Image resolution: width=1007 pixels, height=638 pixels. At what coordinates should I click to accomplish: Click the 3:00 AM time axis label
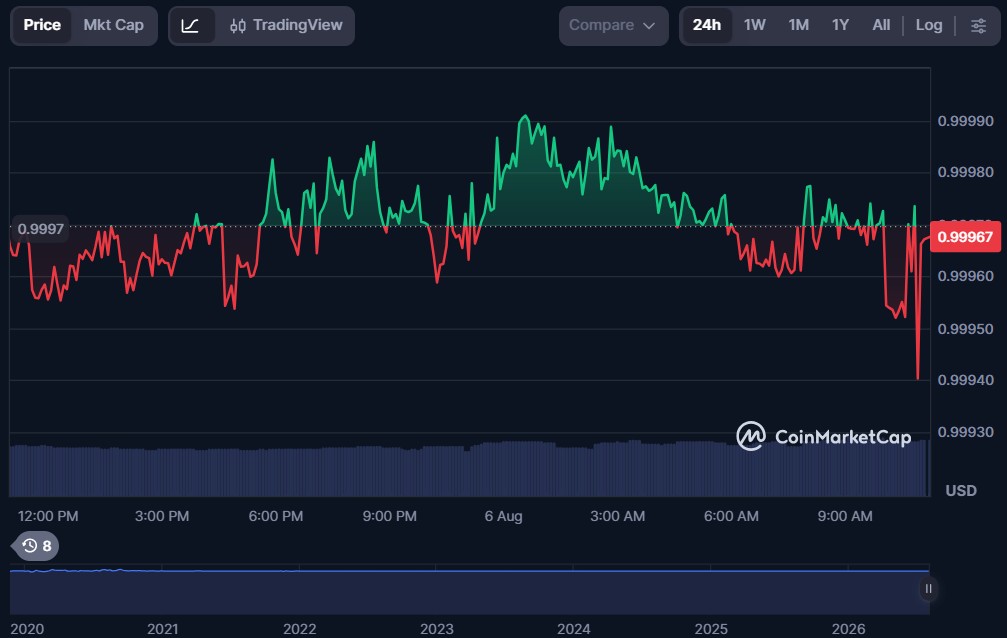tap(617, 517)
